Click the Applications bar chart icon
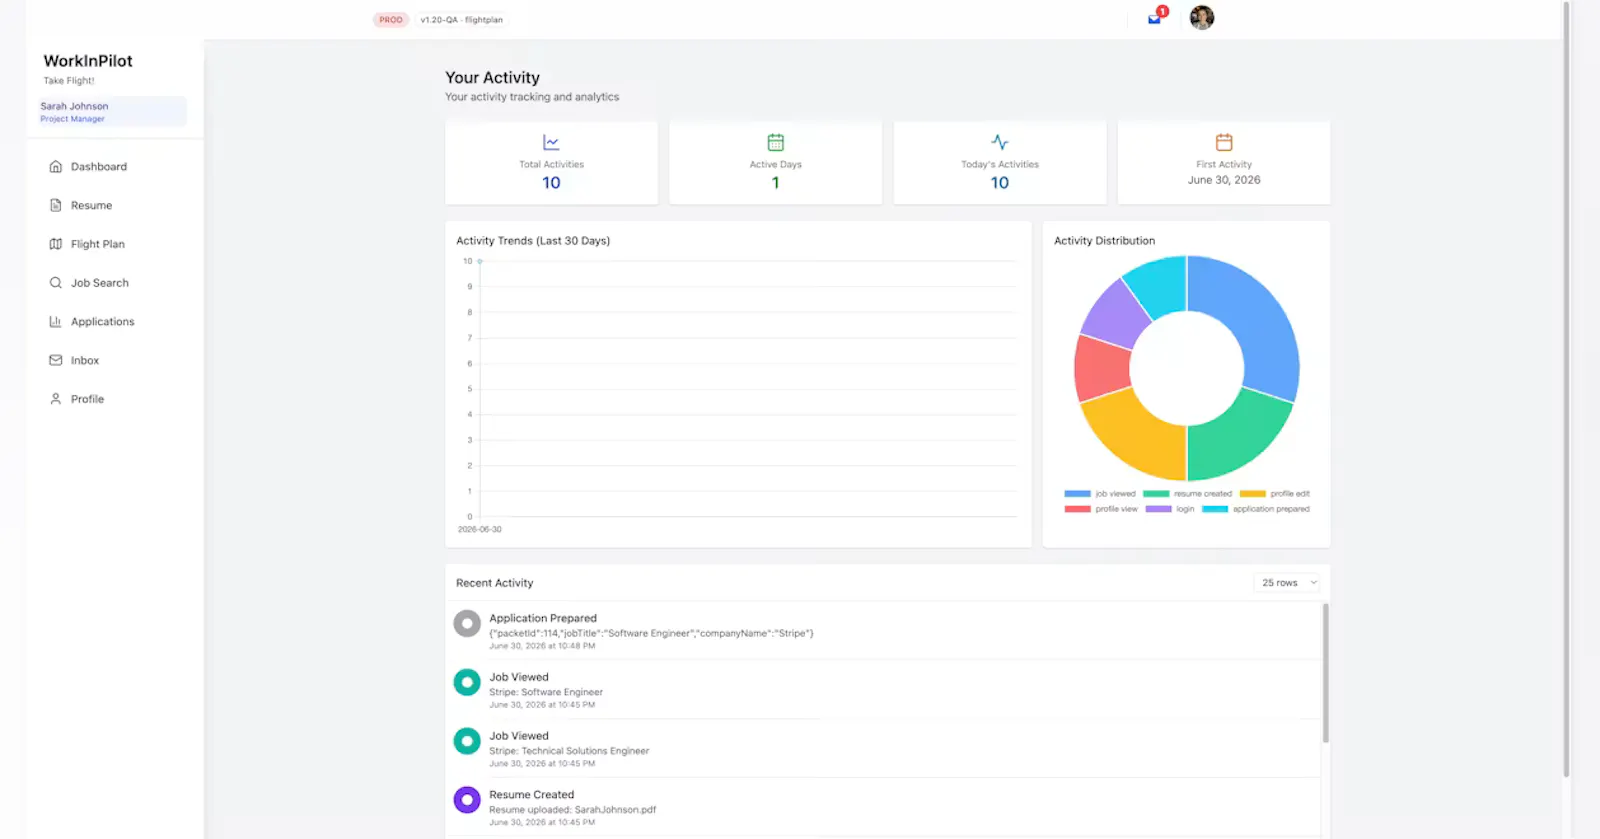Viewport: 1600px width, 839px height. tap(56, 322)
